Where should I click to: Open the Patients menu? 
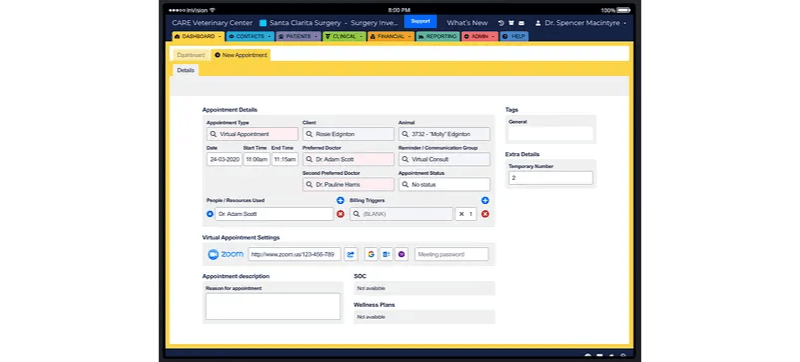coord(298,37)
